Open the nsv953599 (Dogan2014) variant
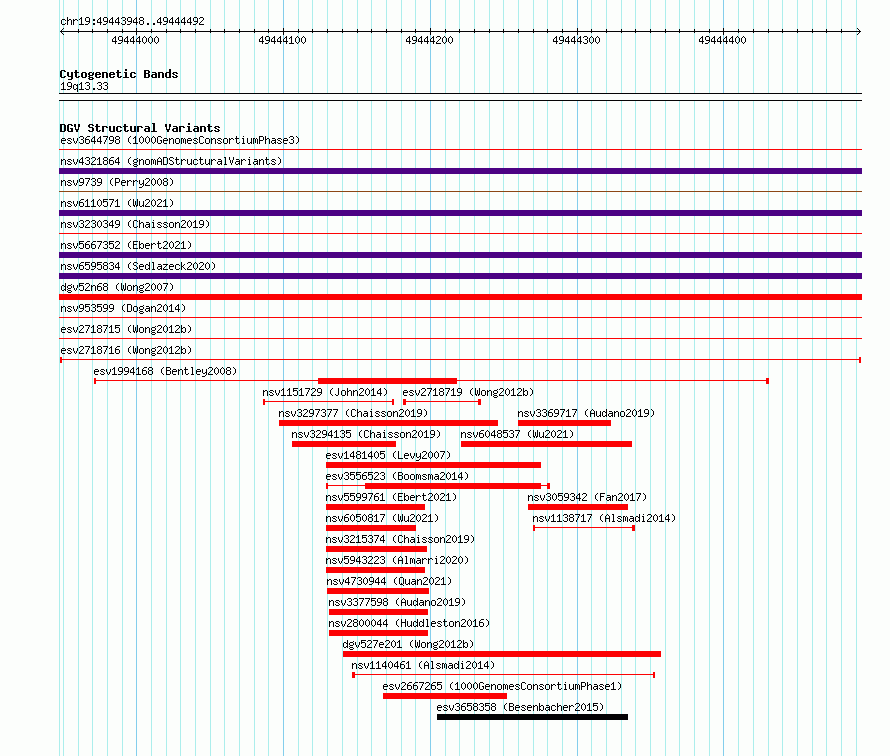Screen dimensions: 890x756 click(x=123, y=308)
